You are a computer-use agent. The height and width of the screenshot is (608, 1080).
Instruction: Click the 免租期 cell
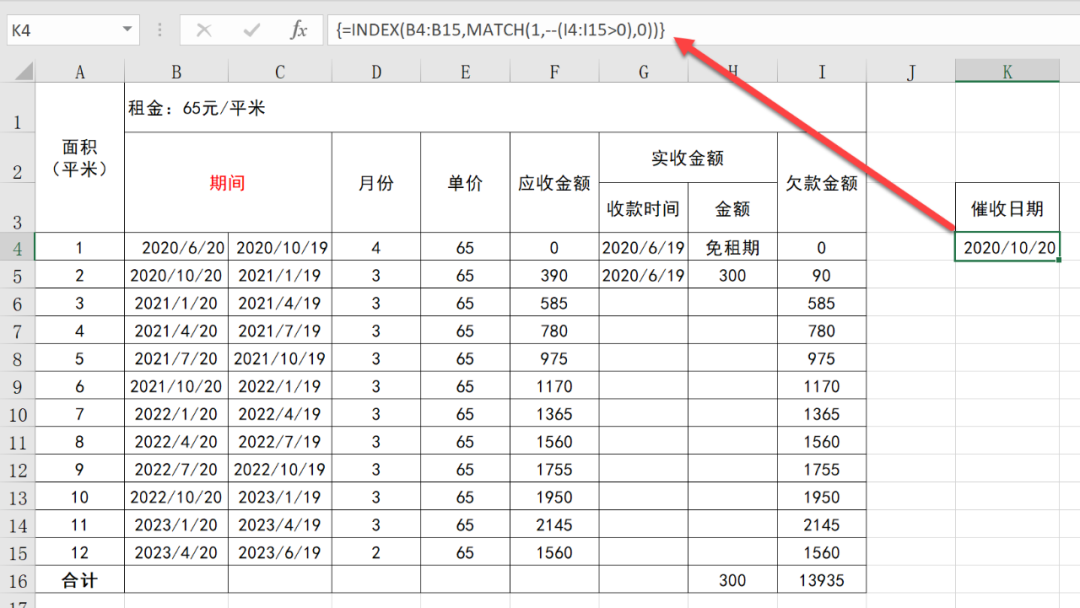[x=732, y=247]
